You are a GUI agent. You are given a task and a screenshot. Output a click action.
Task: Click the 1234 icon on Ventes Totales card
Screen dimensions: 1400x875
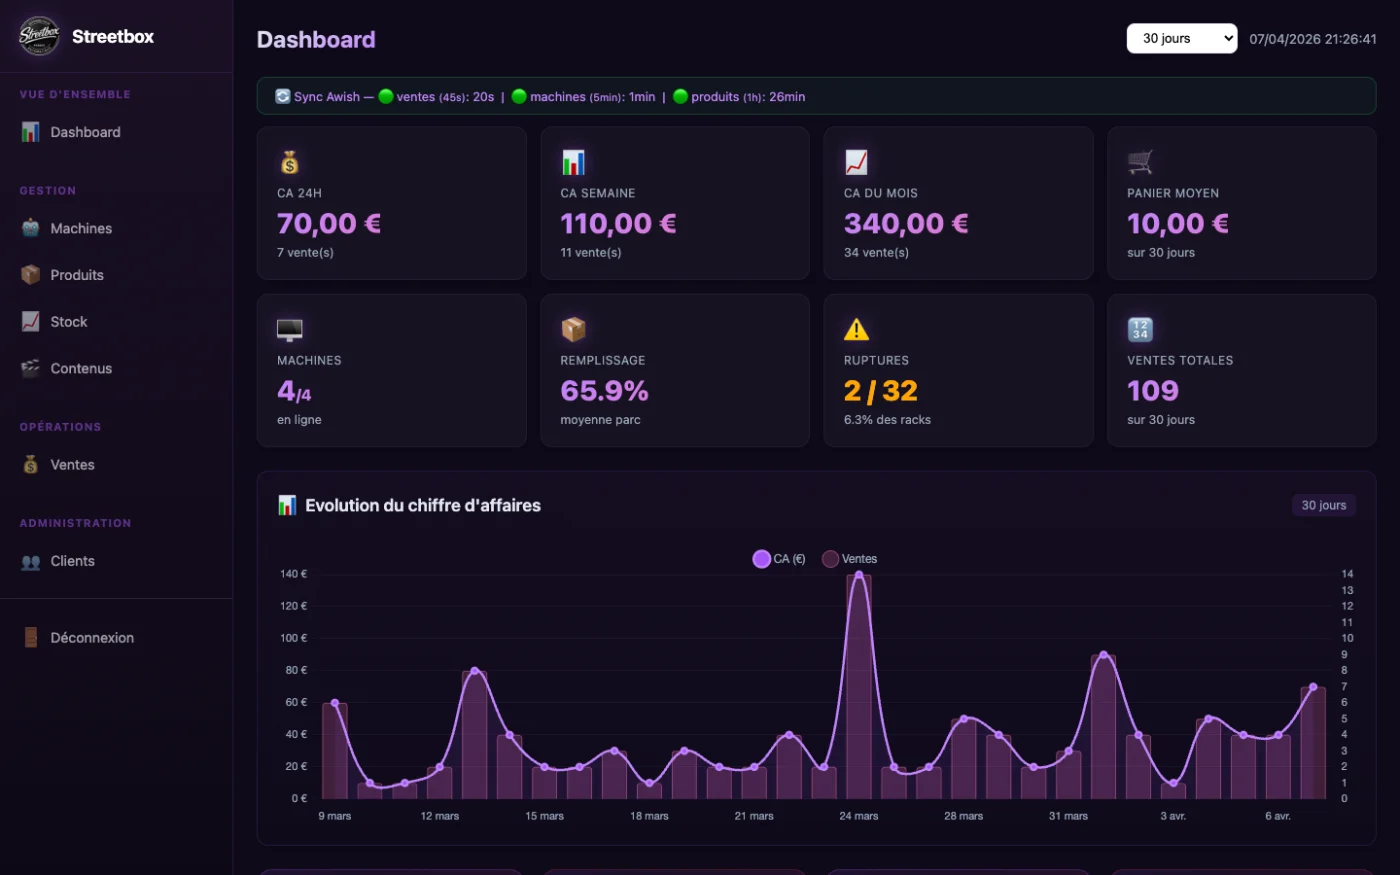1140,329
